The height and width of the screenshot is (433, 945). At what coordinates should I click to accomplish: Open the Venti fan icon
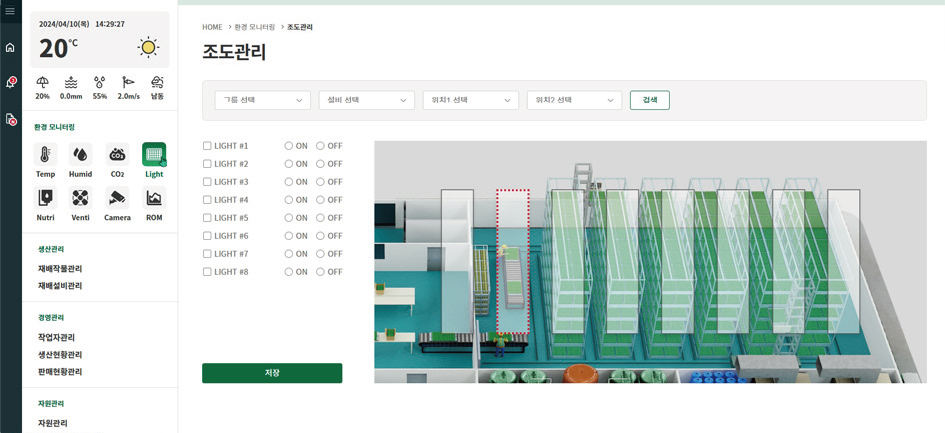click(x=80, y=198)
